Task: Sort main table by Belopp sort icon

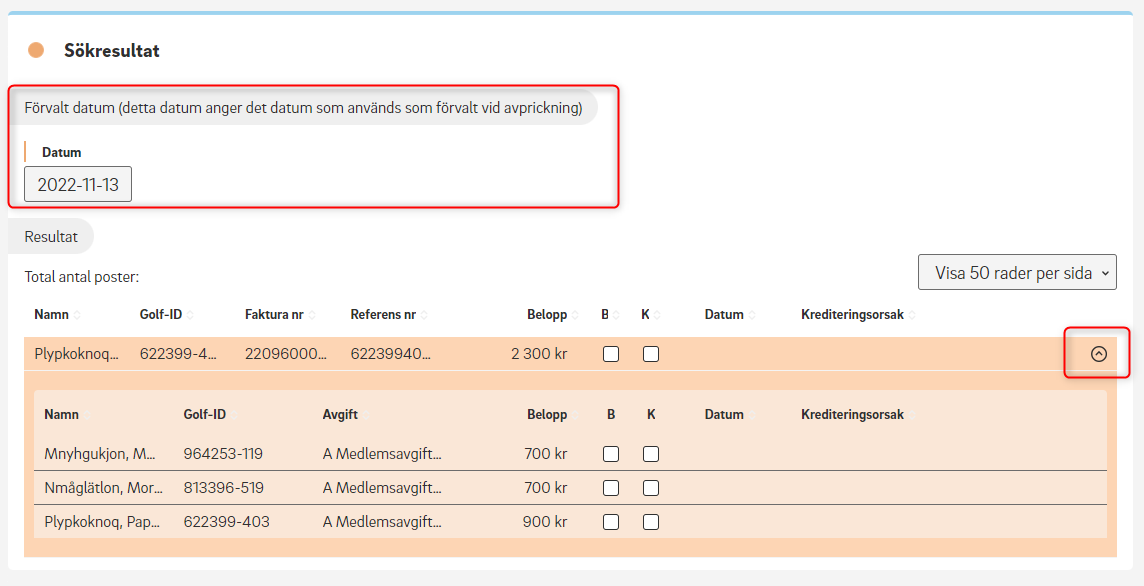Action: [x=575, y=315]
